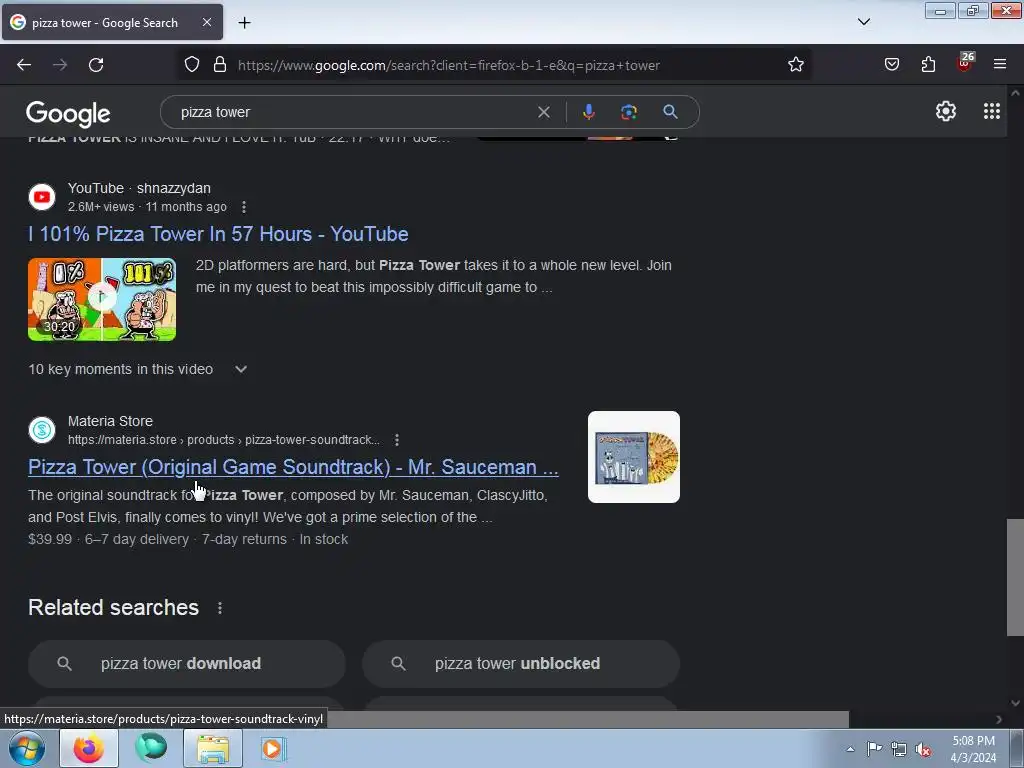Open the green round app in taskbar

(151, 748)
